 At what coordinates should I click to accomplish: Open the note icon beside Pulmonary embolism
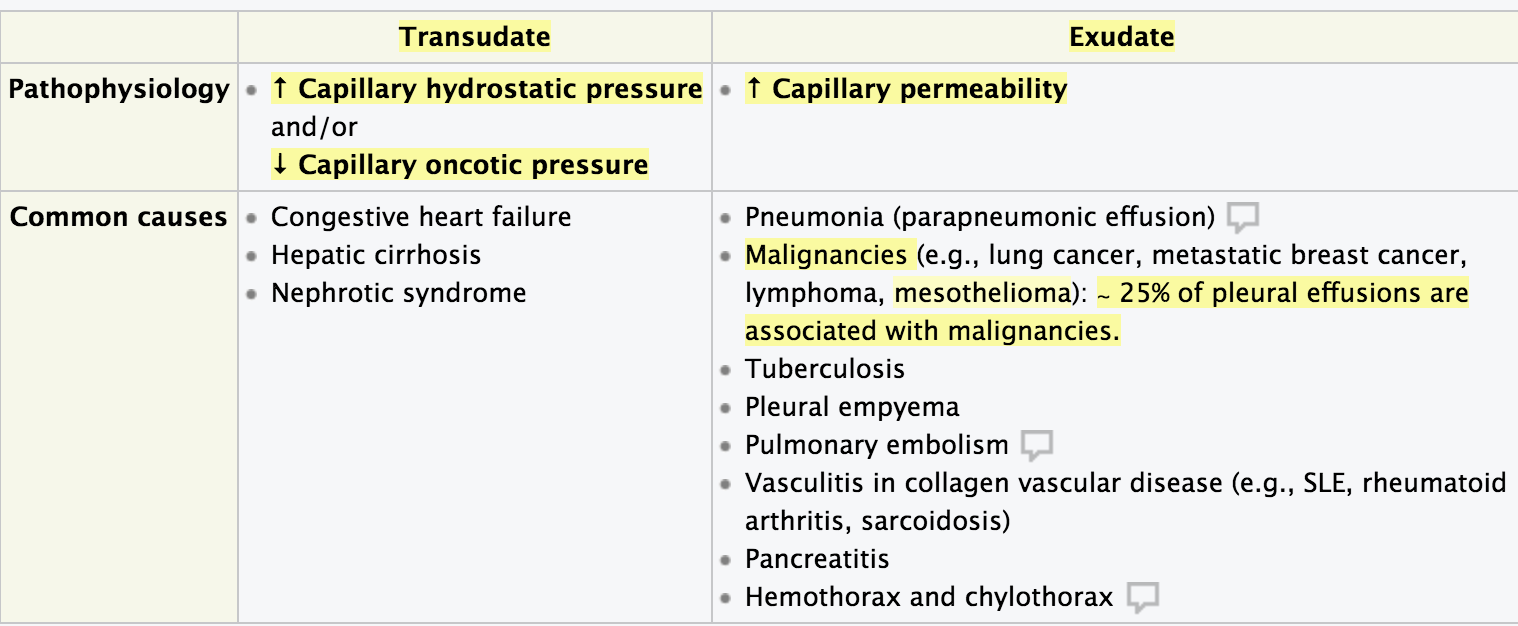click(1038, 445)
